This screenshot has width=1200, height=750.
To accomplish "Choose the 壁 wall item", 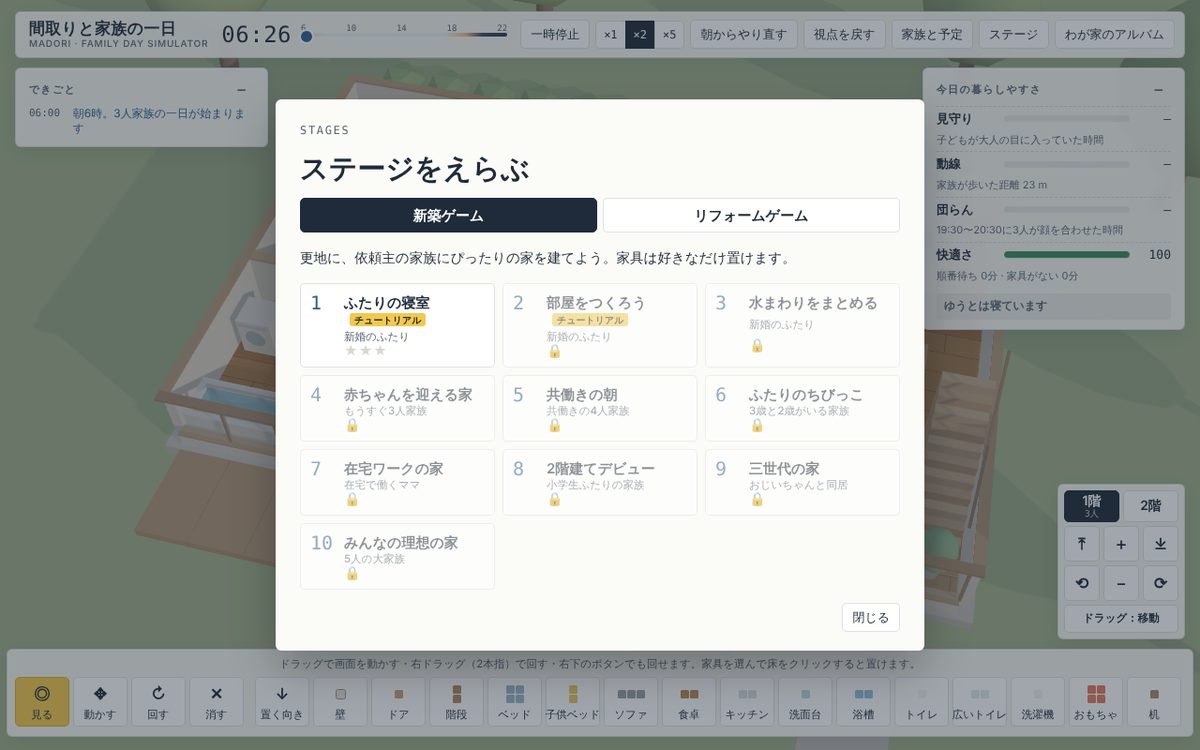I will [x=340, y=702].
